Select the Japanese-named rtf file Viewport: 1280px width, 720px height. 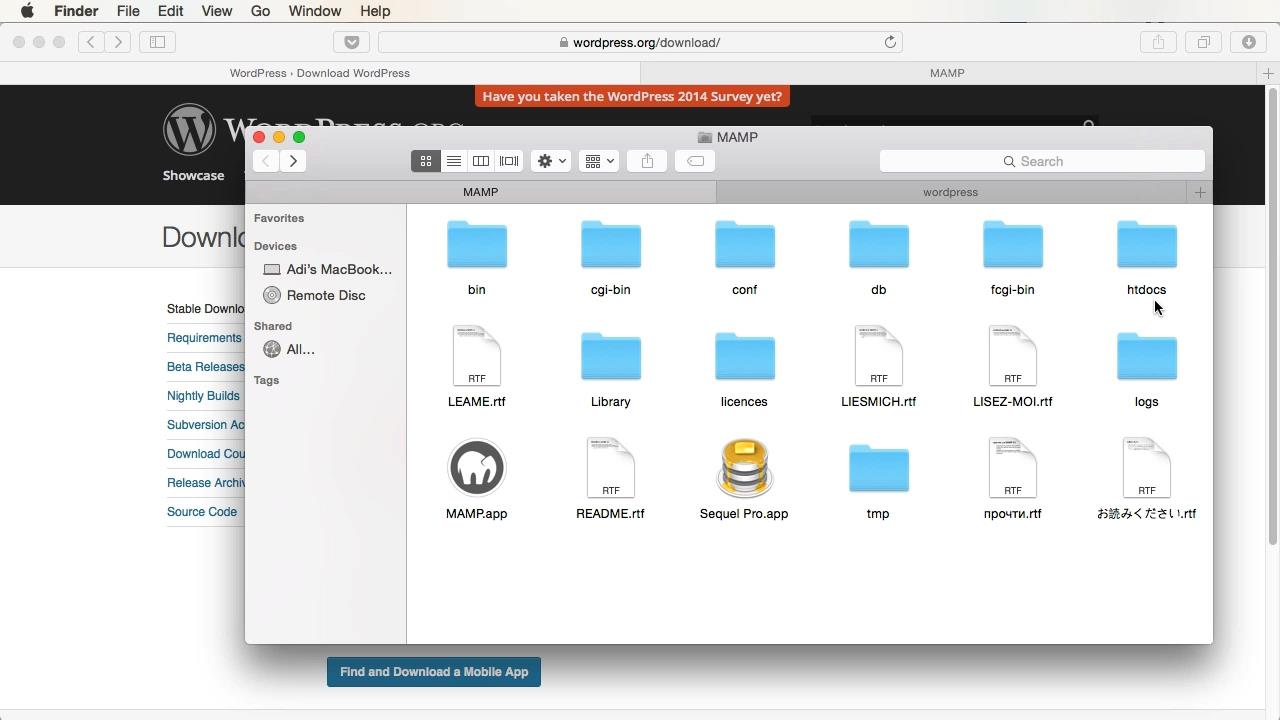(x=1147, y=468)
